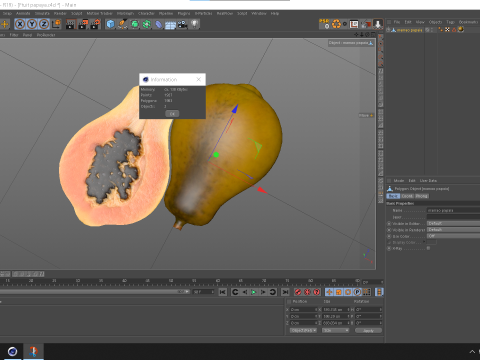Viewport: 480px width, 360px height.
Task: Toggle Rotation keyframe recording
Action: 348,292
